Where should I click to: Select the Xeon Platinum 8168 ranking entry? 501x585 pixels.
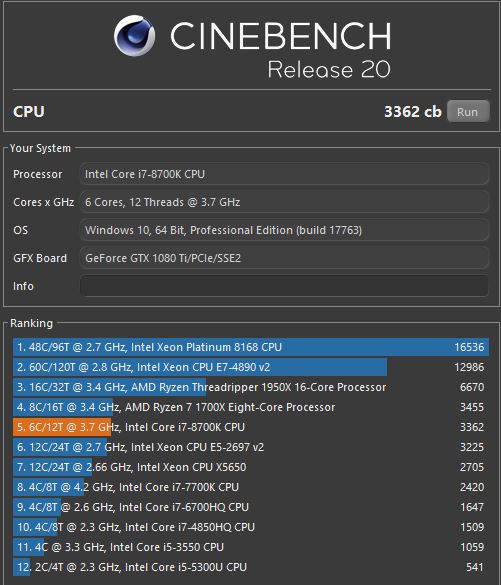[251, 347]
